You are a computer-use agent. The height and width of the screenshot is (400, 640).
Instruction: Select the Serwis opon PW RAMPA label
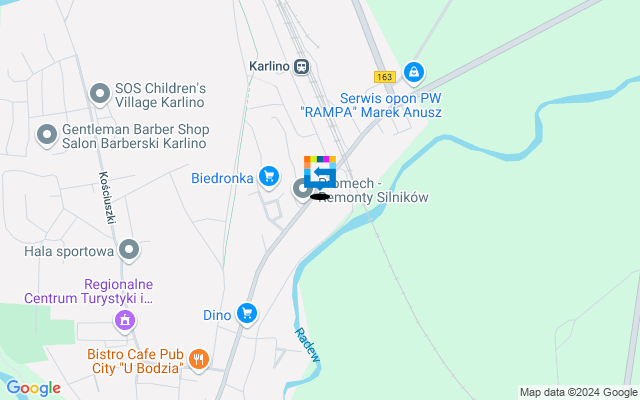[x=371, y=105]
